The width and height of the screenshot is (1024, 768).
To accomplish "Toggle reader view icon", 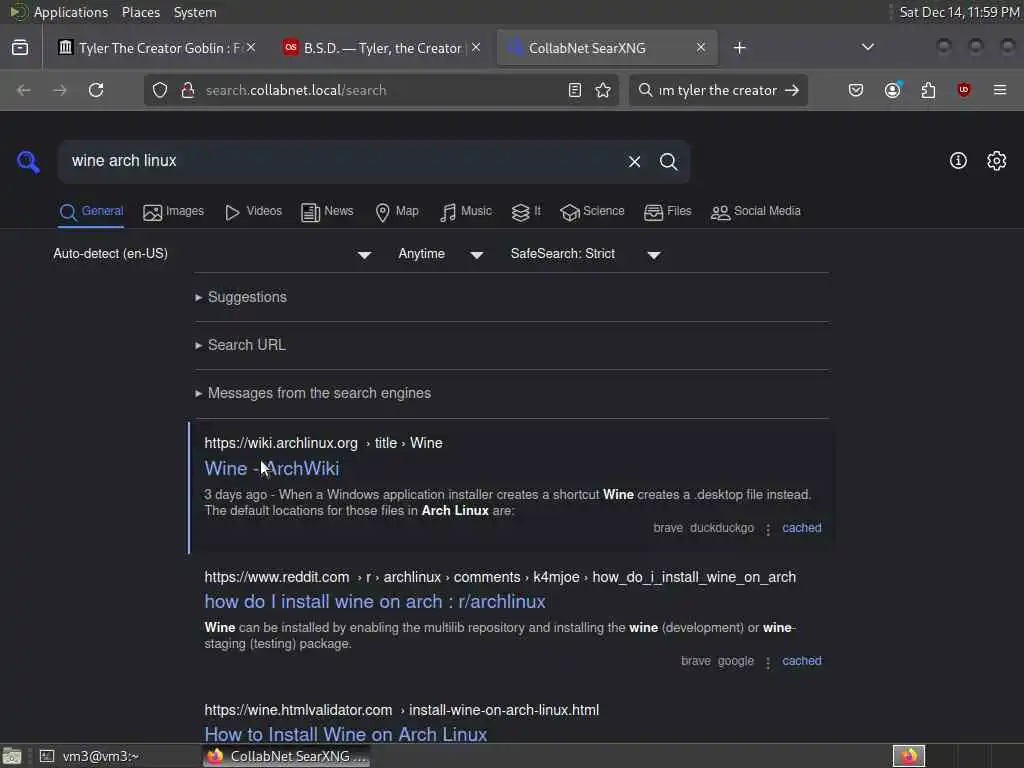I will 575,90.
